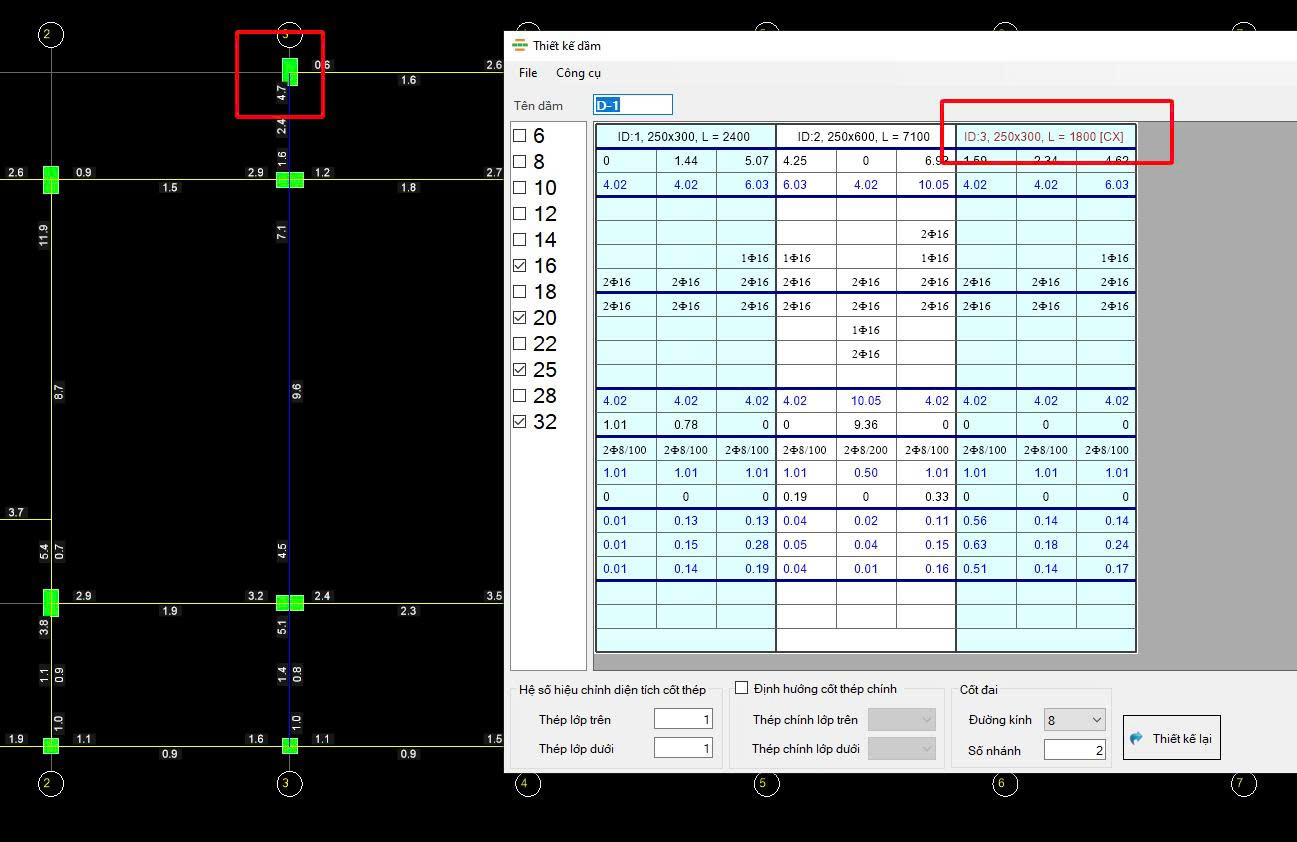Check the diameter 22 checkbox

point(519,344)
